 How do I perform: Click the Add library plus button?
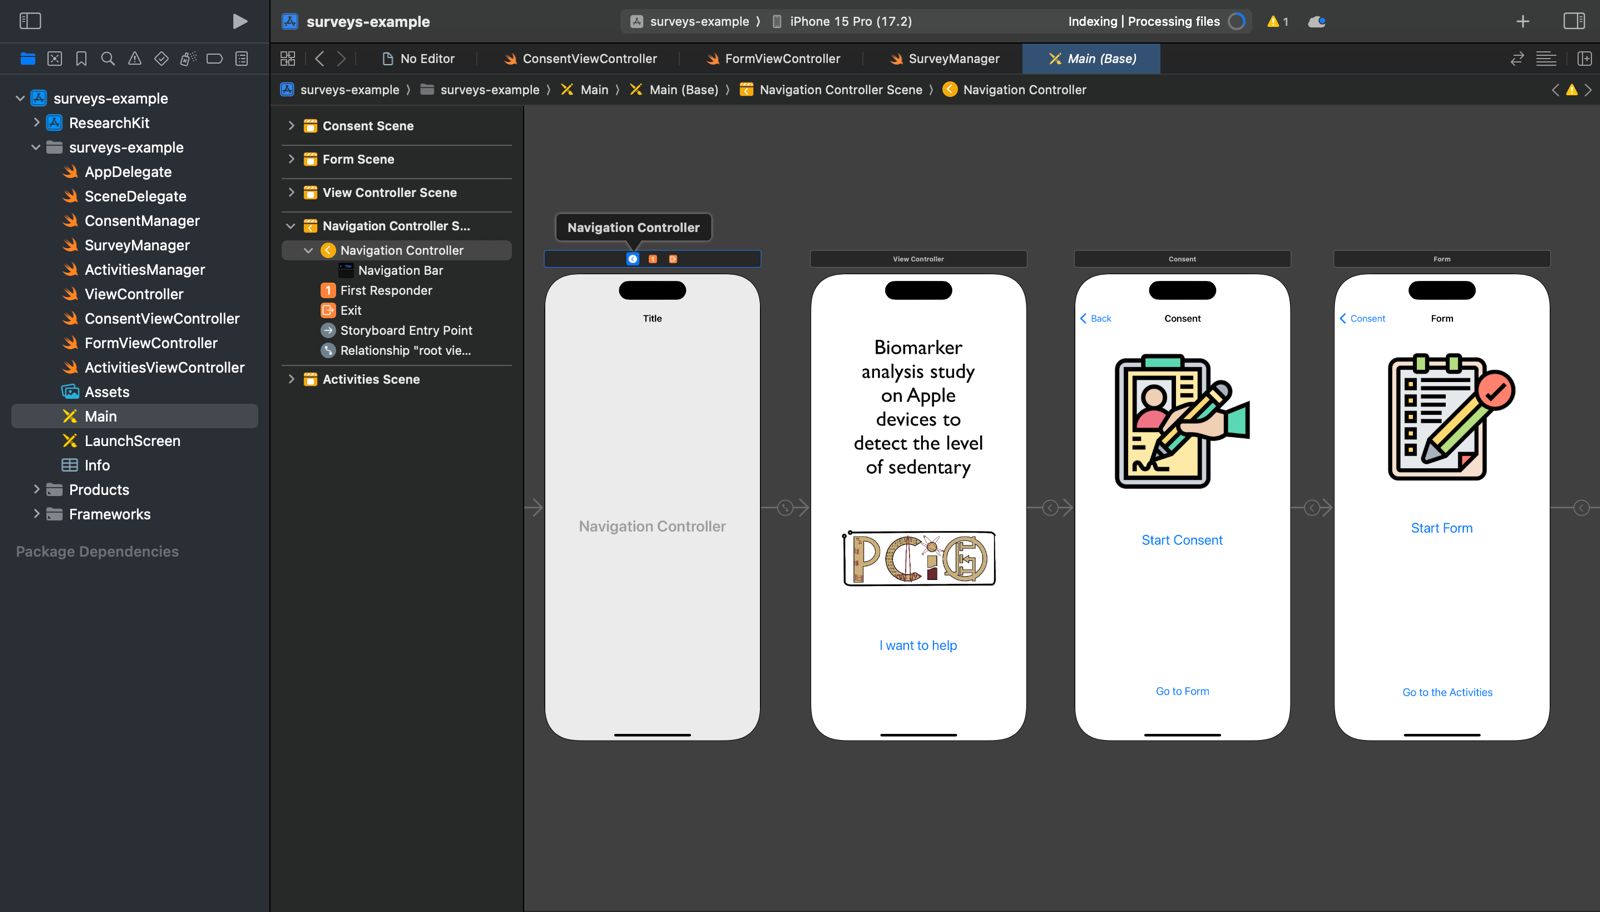[1522, 21]
